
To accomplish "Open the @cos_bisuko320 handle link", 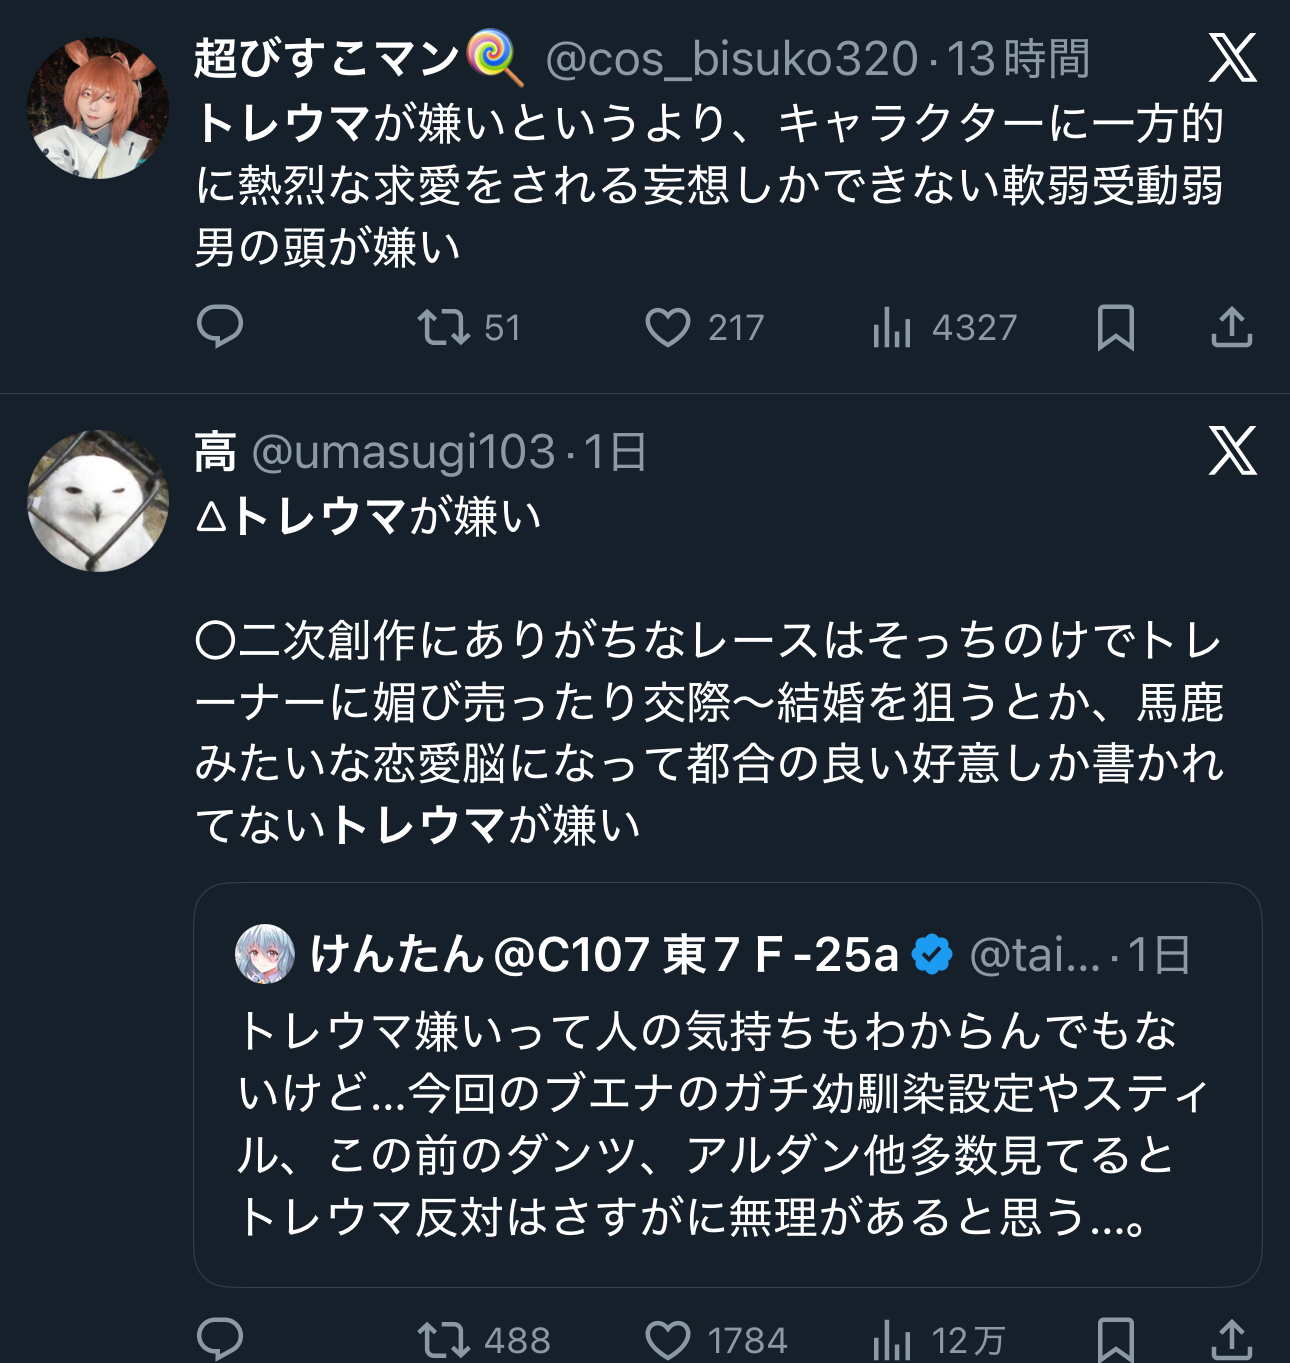I will click(731, 59).
